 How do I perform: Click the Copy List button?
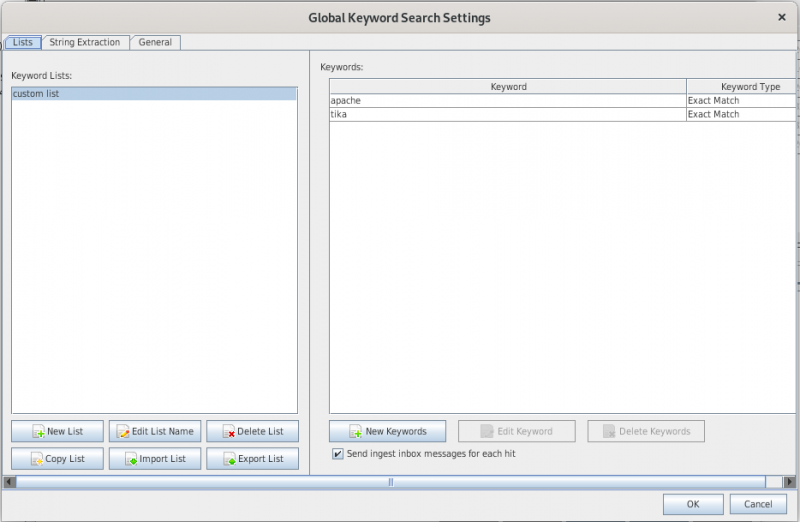[x=57, y=459]
